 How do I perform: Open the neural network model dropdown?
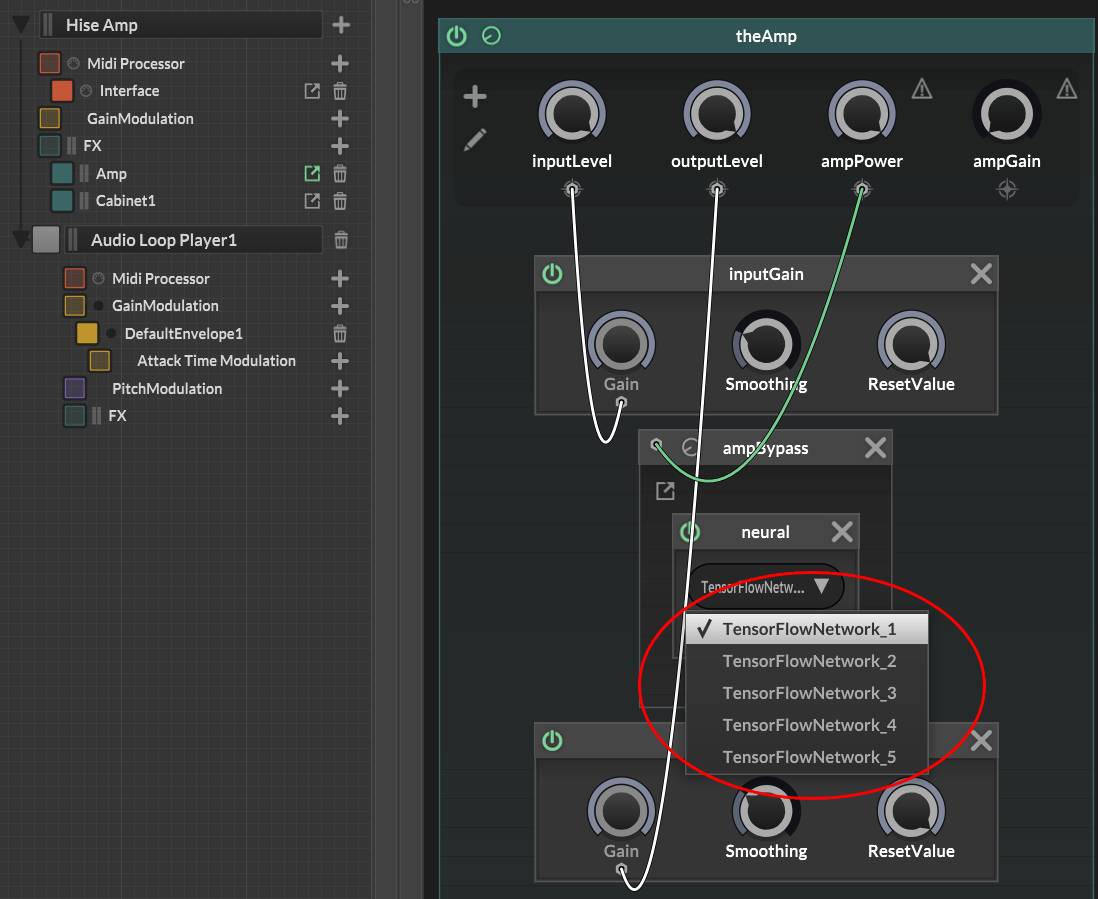coord(766,587)
